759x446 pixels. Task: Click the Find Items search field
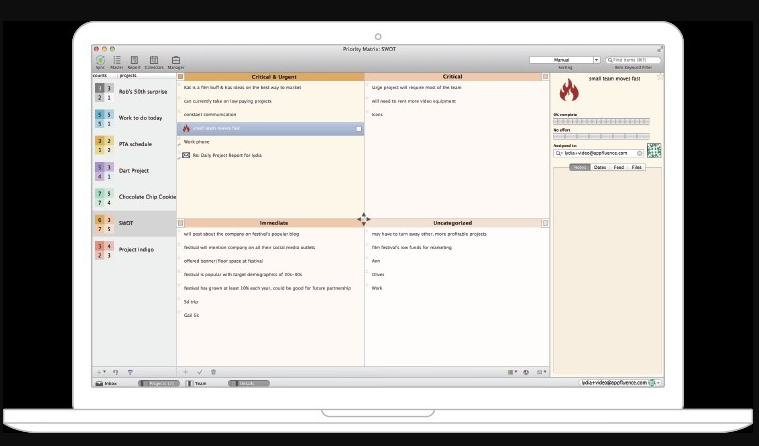[x=634, y=60]
